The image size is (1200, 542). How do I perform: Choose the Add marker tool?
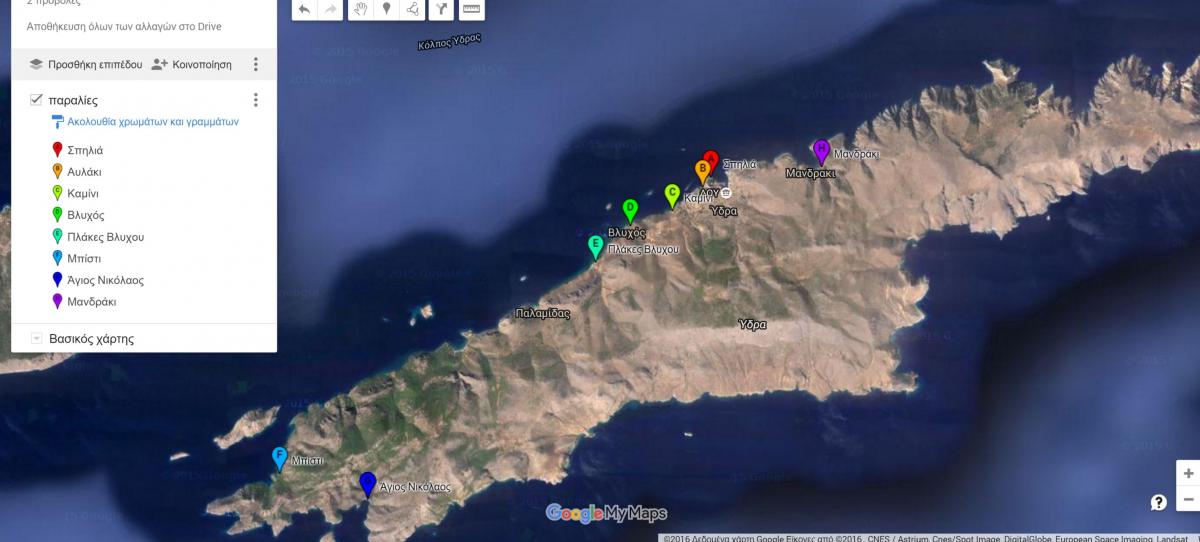click(387, 9)
